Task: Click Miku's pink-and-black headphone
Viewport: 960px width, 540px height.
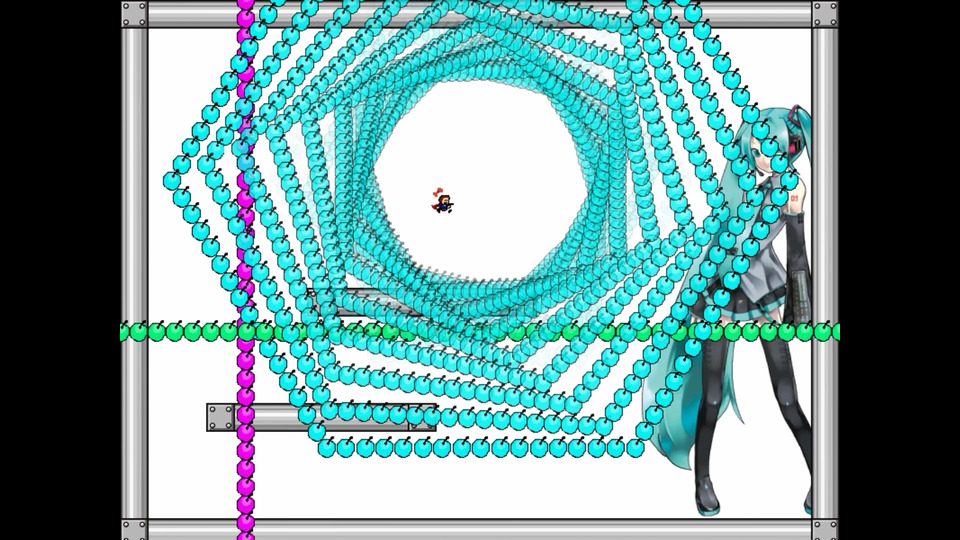Action: (x=797, y=145)
